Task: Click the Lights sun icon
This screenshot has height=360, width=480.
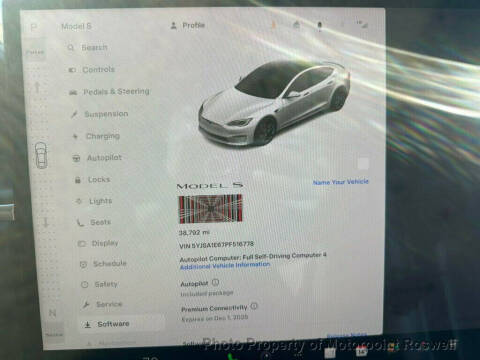Action: (79, 201)
